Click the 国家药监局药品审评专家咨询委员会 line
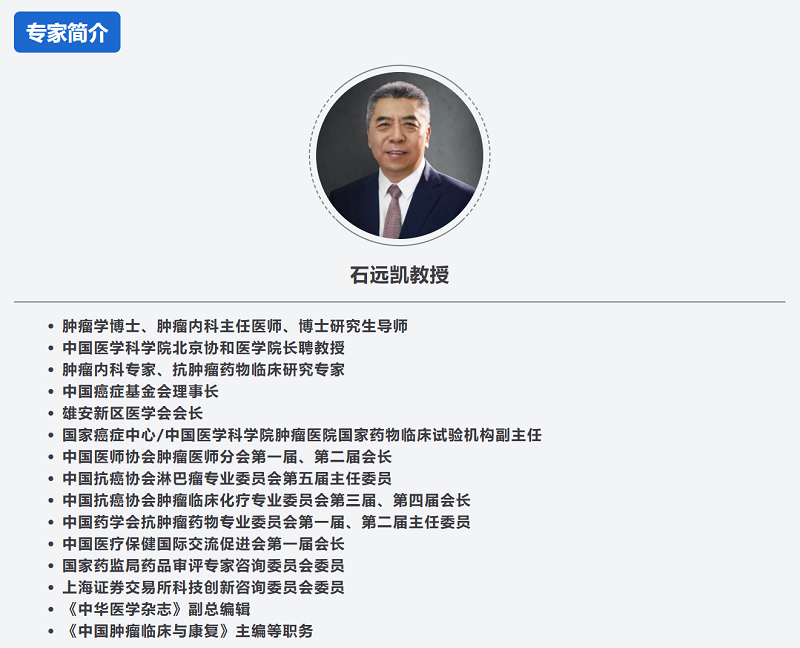 [203, 566]
